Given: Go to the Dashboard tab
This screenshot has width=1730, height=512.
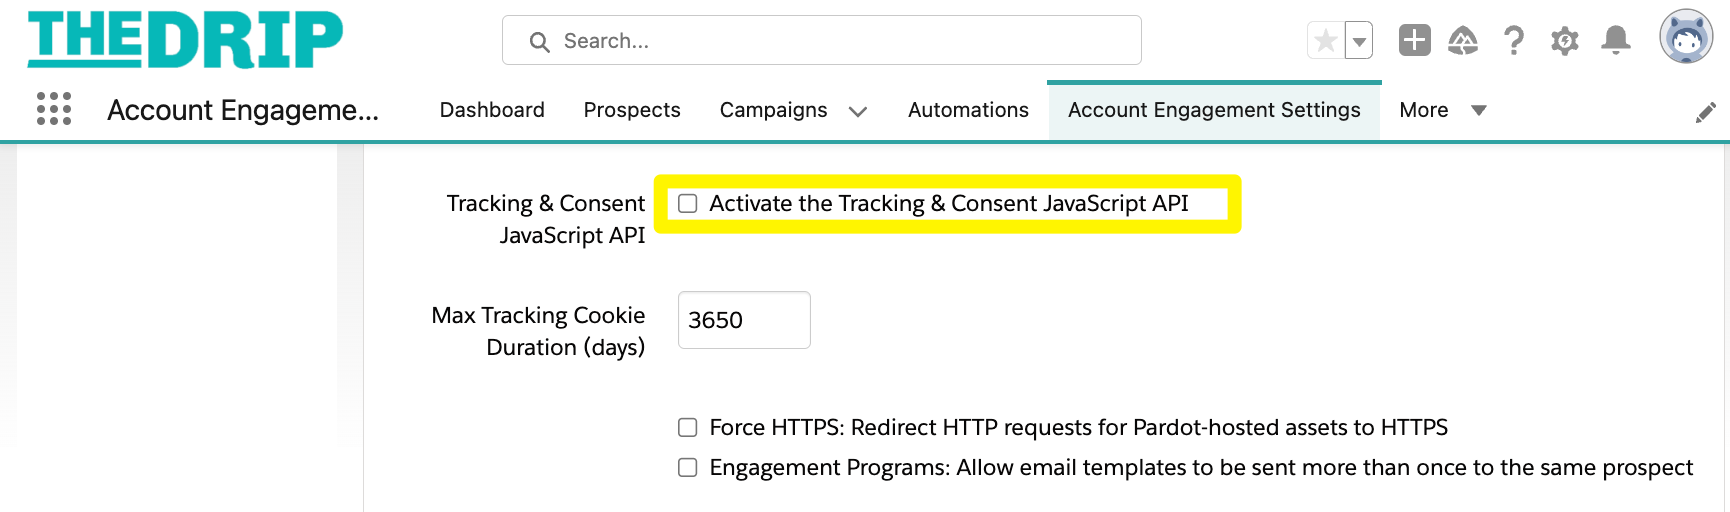Looking at the screenshot, I should coord(492,110).
